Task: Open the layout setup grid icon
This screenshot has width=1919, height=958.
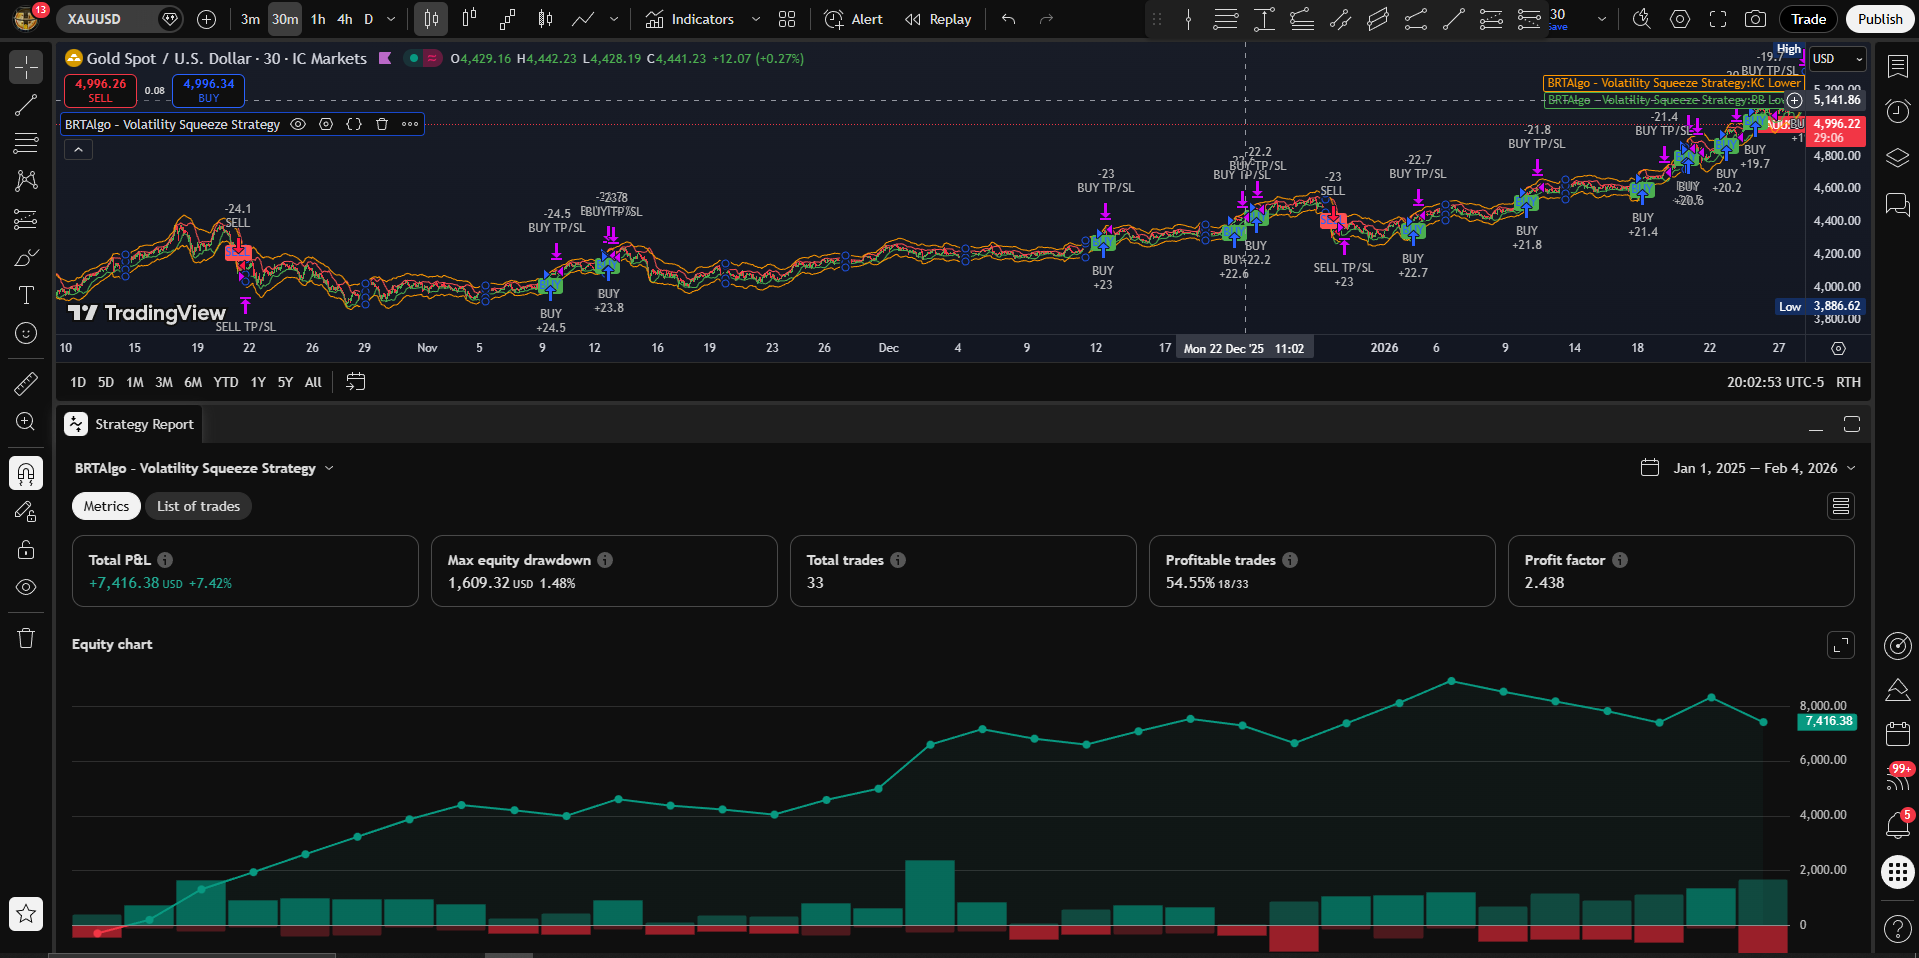Action: (787, 19)
